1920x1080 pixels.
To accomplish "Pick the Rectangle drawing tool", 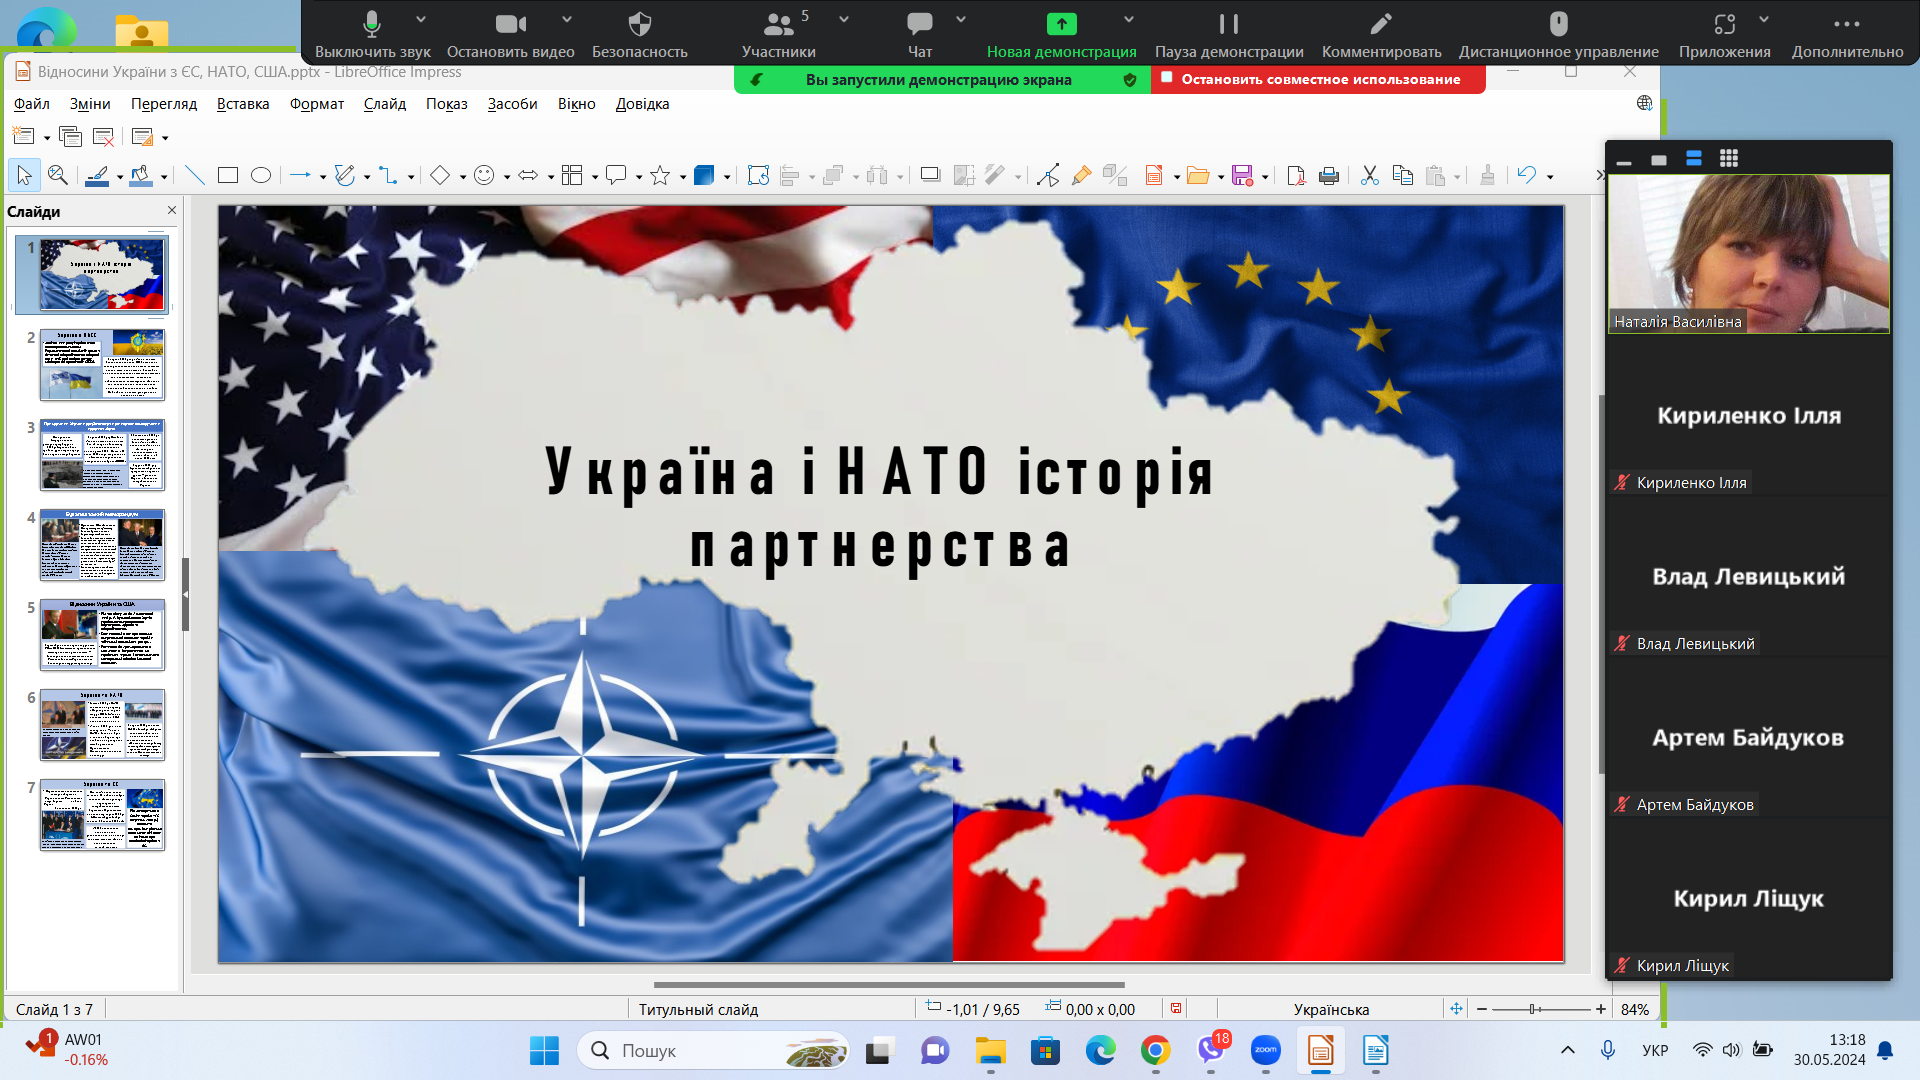I will point(228,176).
